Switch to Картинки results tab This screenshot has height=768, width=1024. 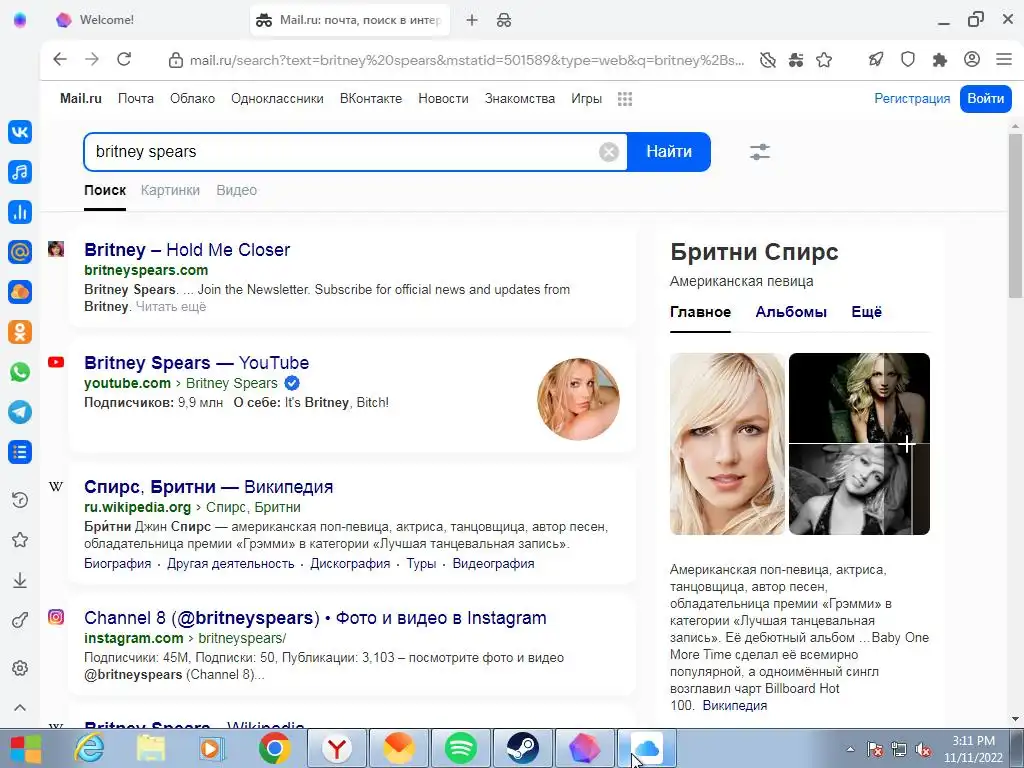click(170, 190)
